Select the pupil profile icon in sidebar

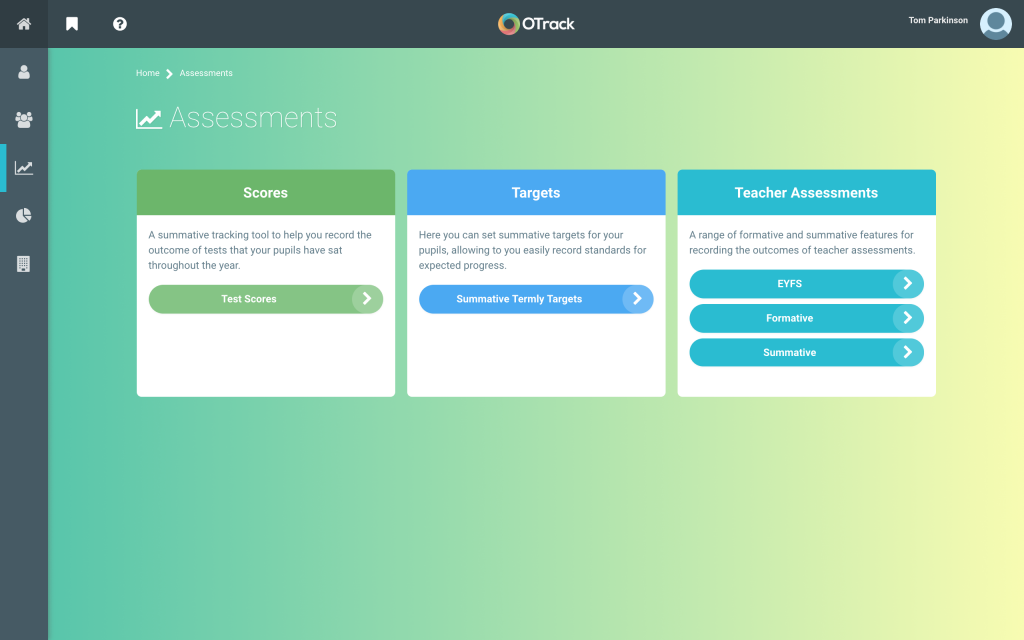click(22, 71)
